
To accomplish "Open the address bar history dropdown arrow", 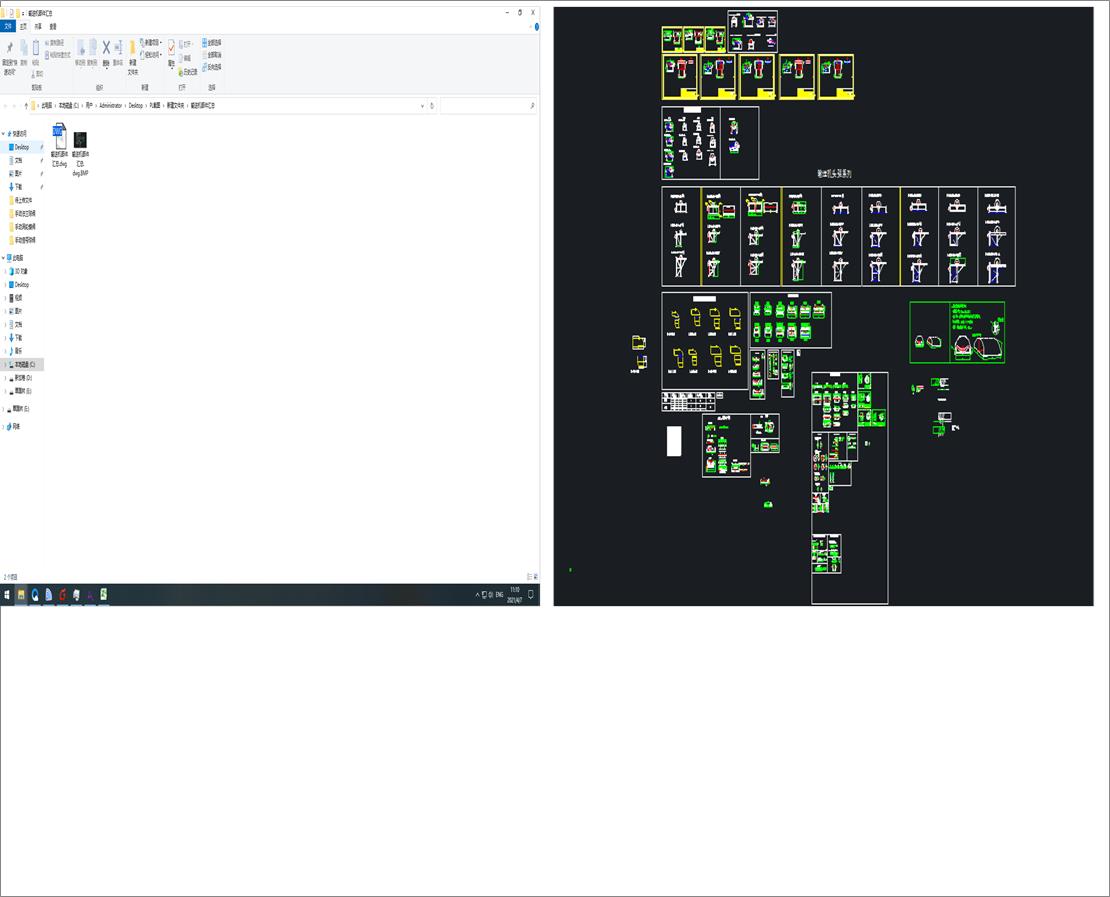I will click(x=423, y=105).
